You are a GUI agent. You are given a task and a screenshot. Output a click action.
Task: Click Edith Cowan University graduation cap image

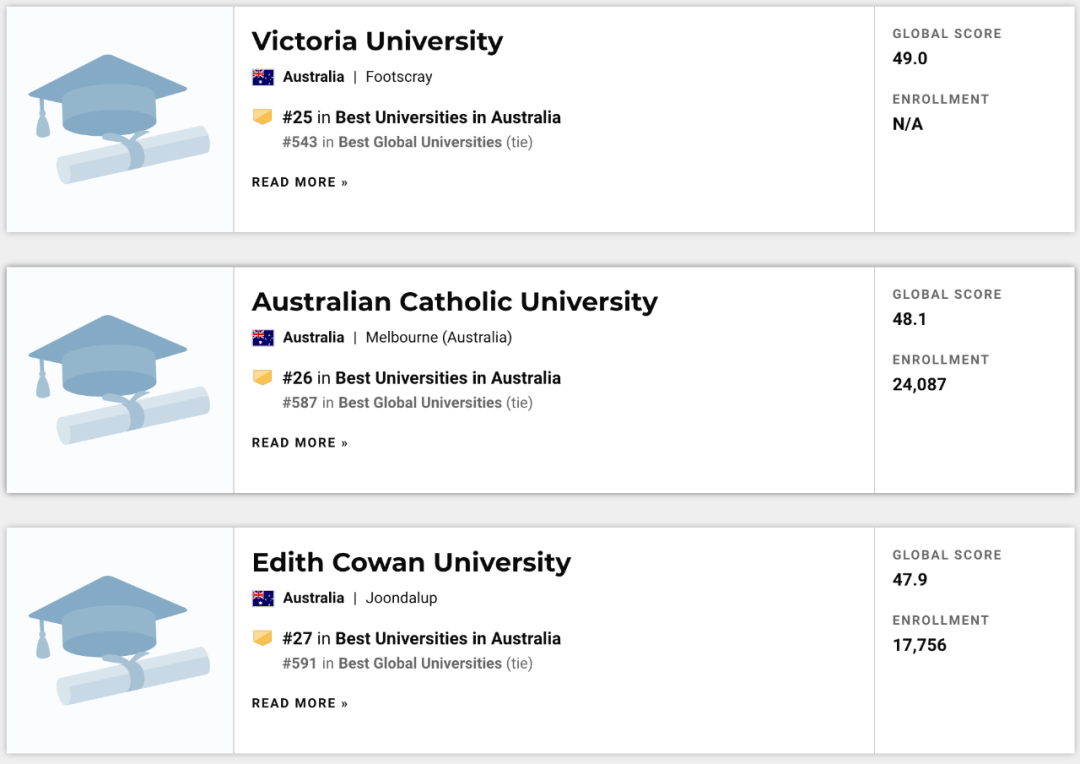pyautogui.click(x=119, y=641)
